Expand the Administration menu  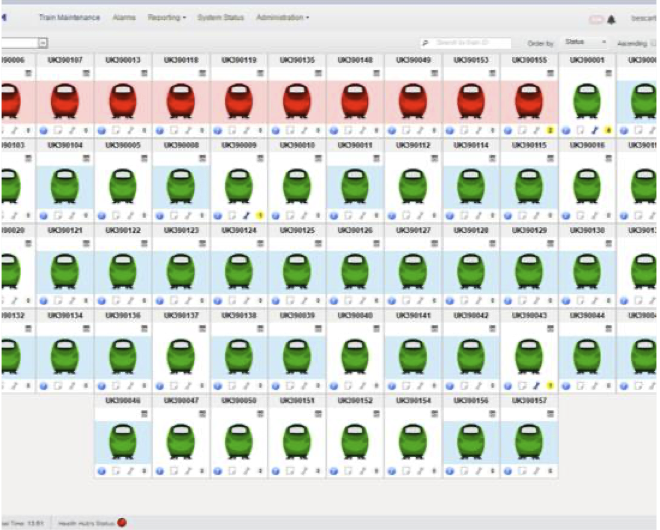(282, 18)
